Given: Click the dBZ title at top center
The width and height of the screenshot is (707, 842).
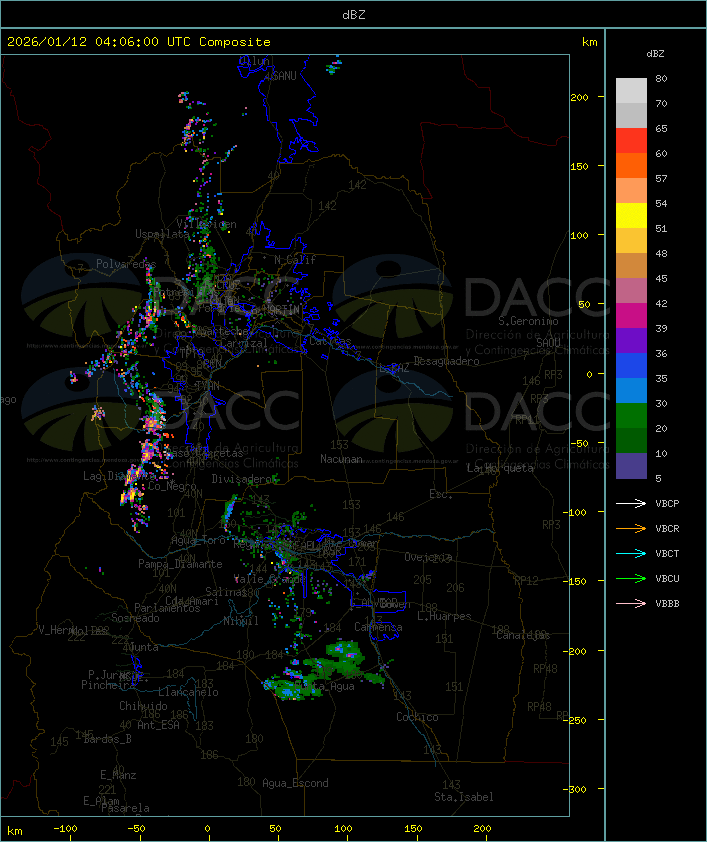Looking at the screenshot, I should point(353,14).
